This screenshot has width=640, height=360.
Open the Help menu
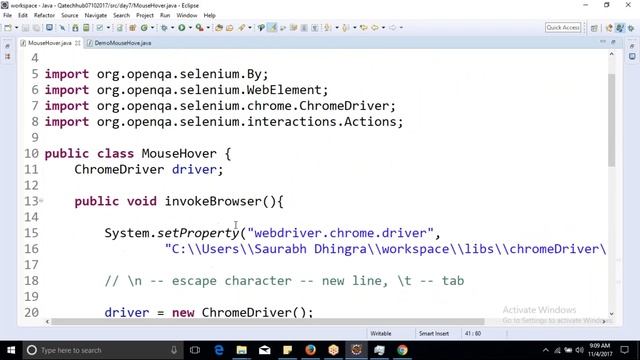[209, 15]
